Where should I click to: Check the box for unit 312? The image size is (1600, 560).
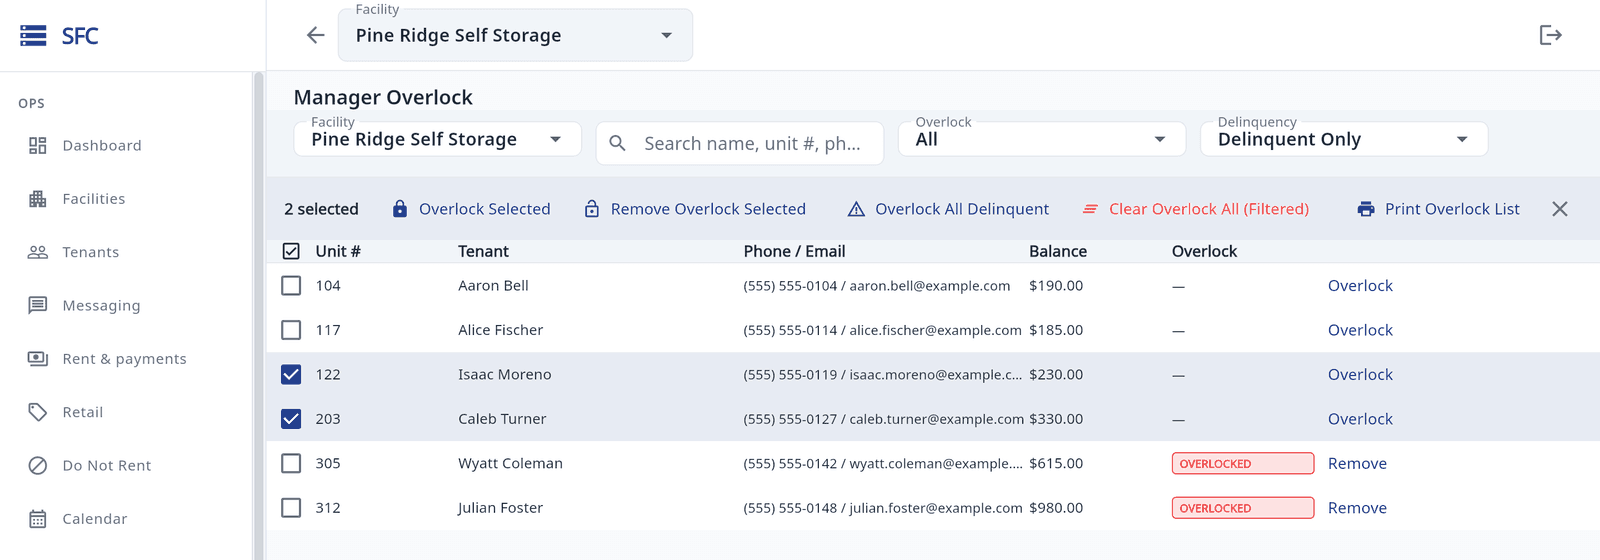[x=291, y=508]
